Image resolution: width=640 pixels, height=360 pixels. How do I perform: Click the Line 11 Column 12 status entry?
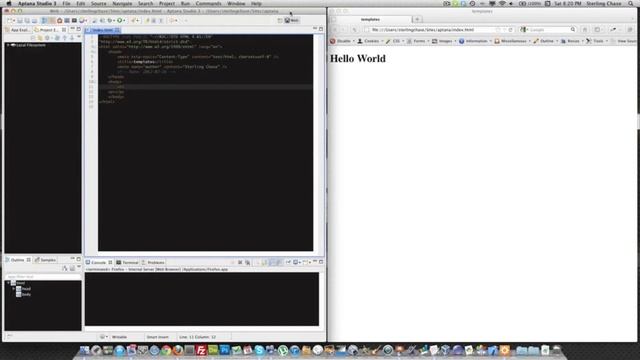coord(197,337)
